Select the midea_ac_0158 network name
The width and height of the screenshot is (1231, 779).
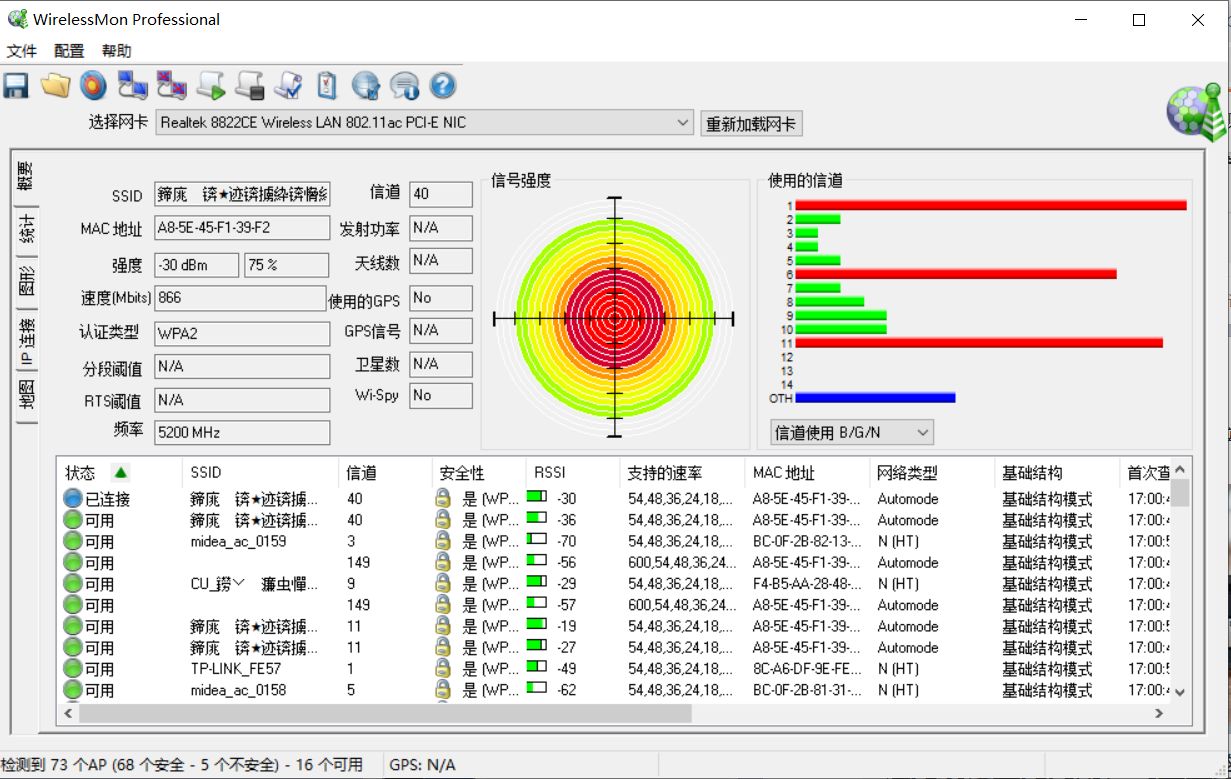point(238,690)
